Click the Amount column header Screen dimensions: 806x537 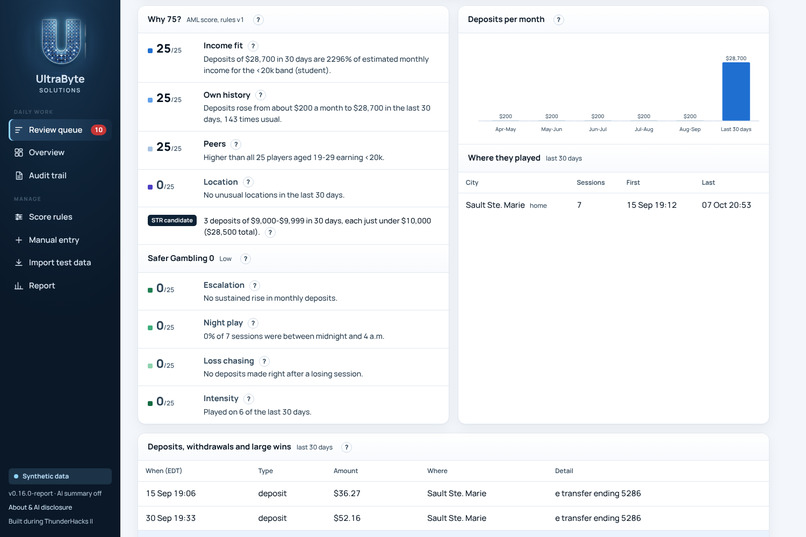tap(345, 471)
